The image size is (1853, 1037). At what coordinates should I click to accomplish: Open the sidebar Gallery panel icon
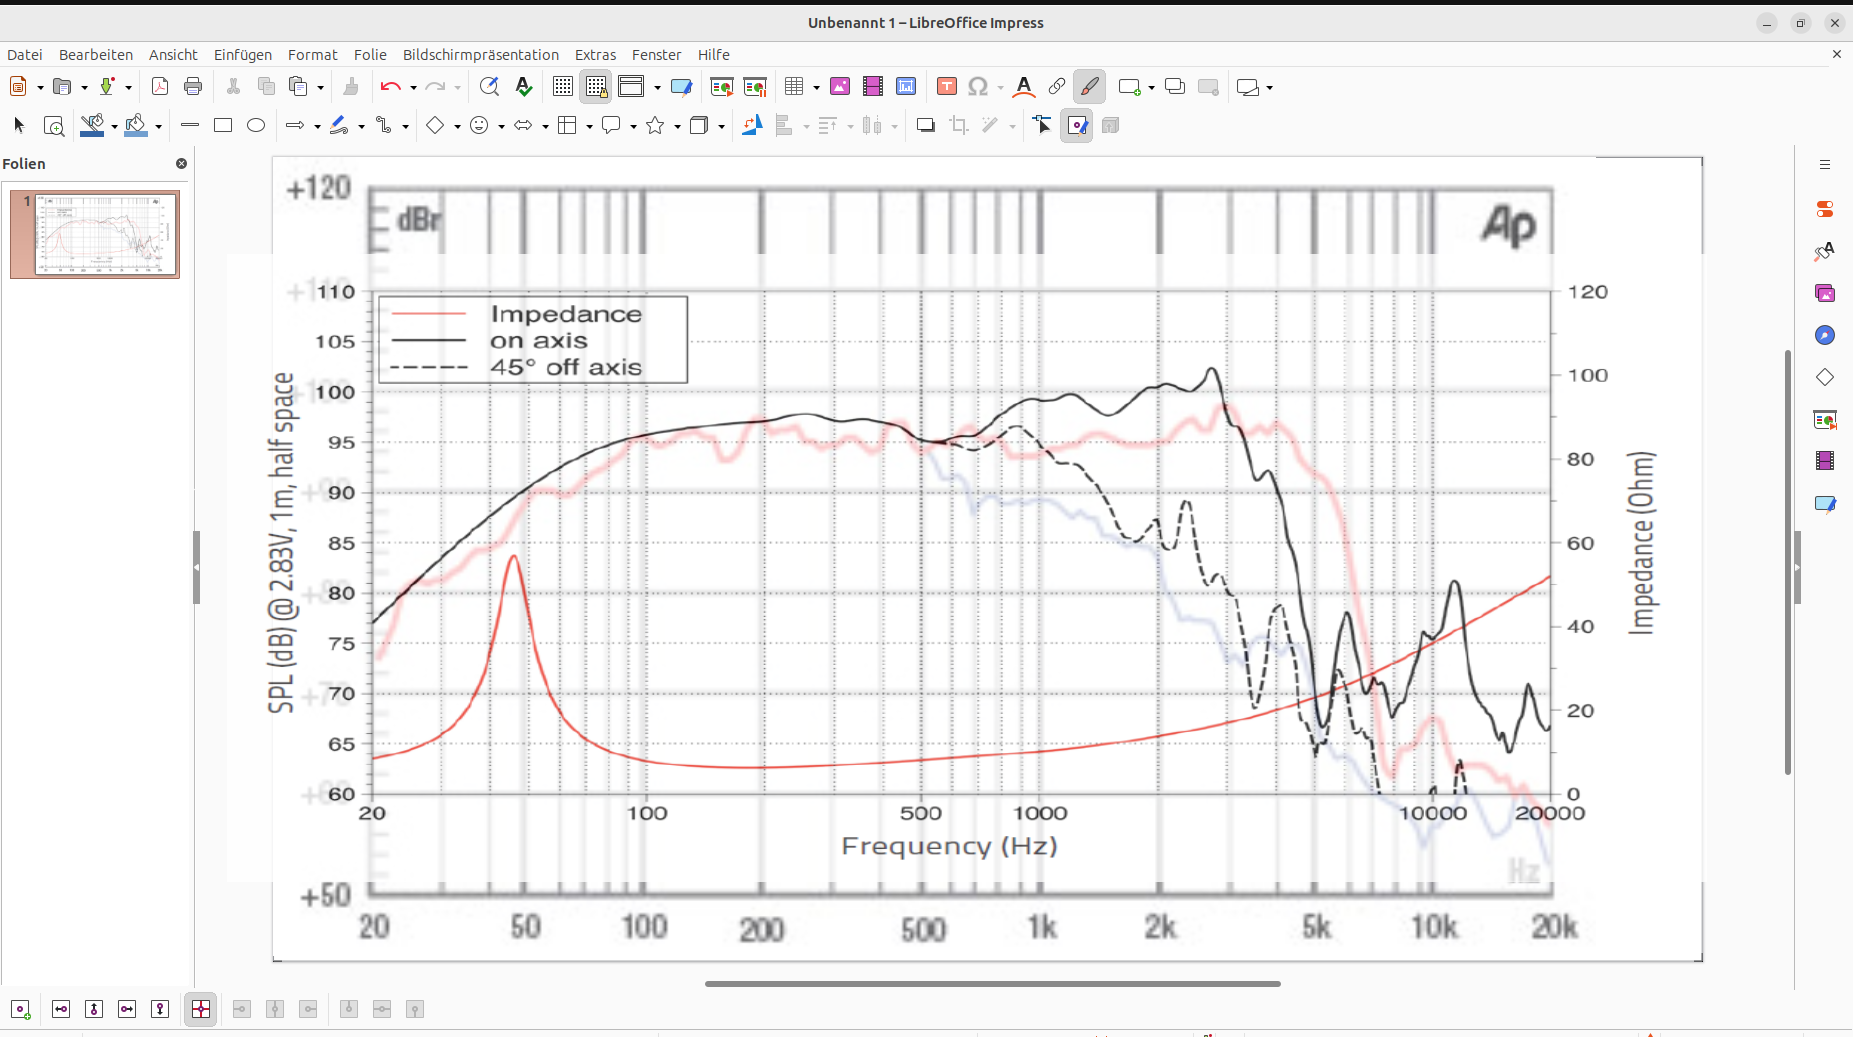click(1825, 293)
